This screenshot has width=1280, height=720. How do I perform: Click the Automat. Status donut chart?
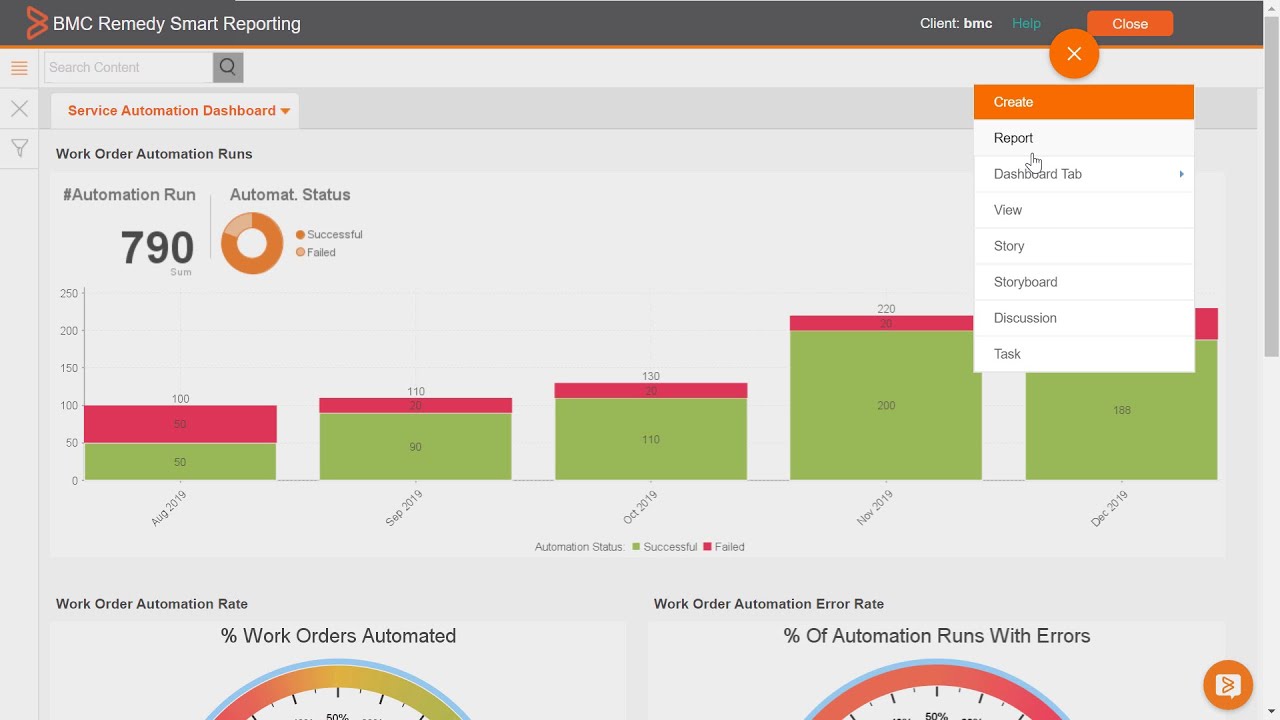tap(252, 243)
